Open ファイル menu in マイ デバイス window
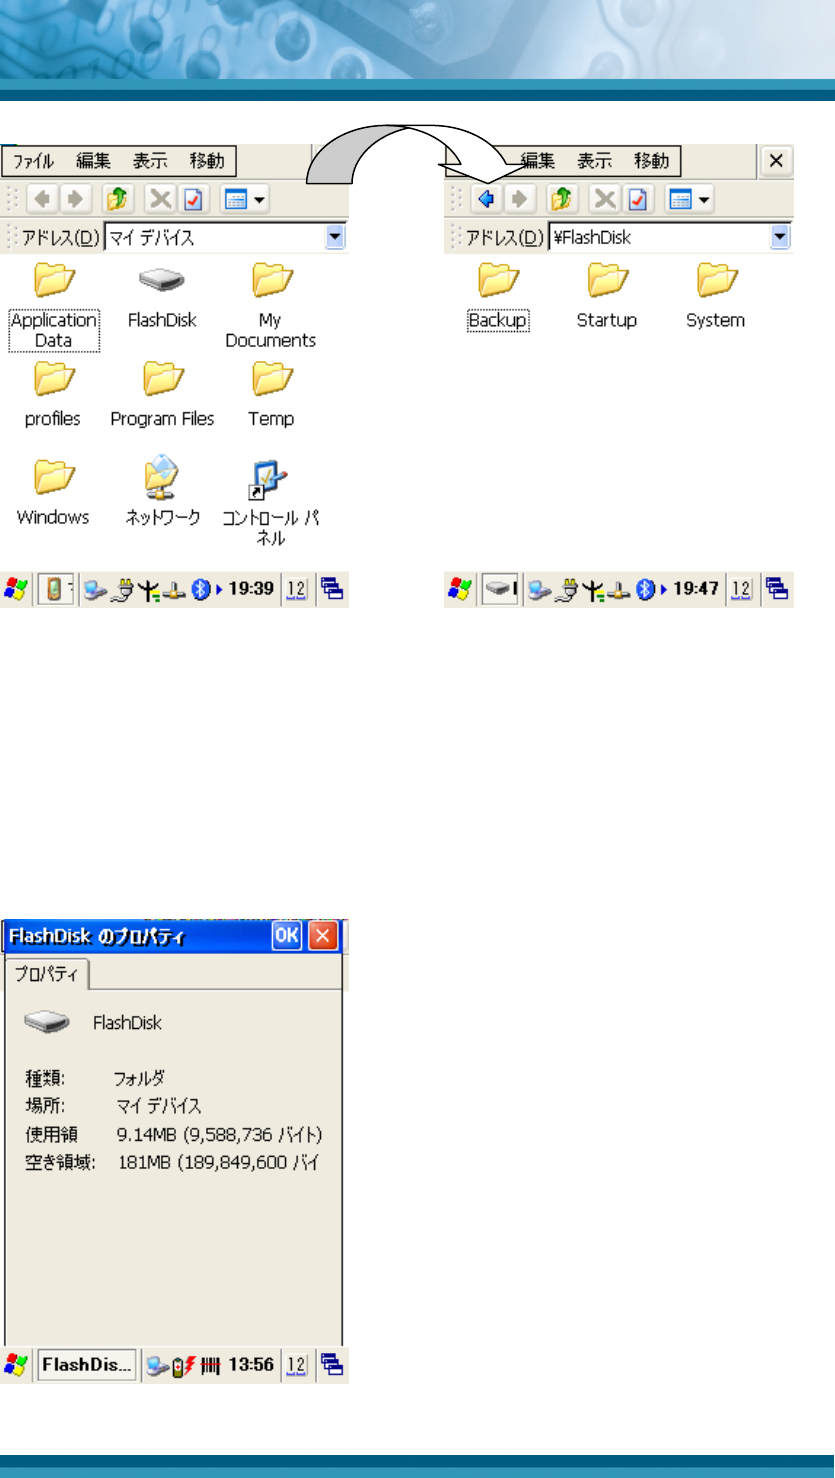 click(33, 160)
